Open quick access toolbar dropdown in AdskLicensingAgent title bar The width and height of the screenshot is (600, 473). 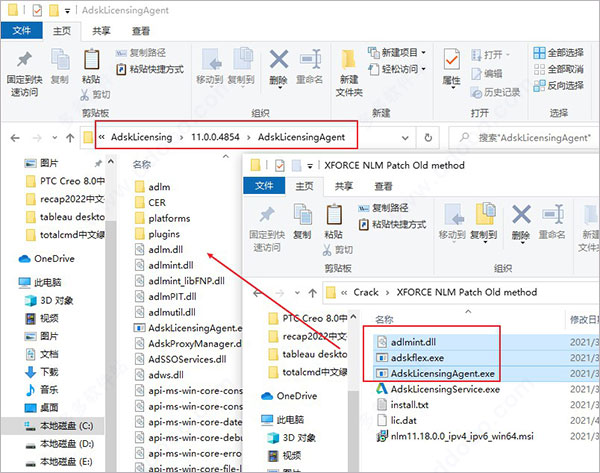(x=67, y=11)
